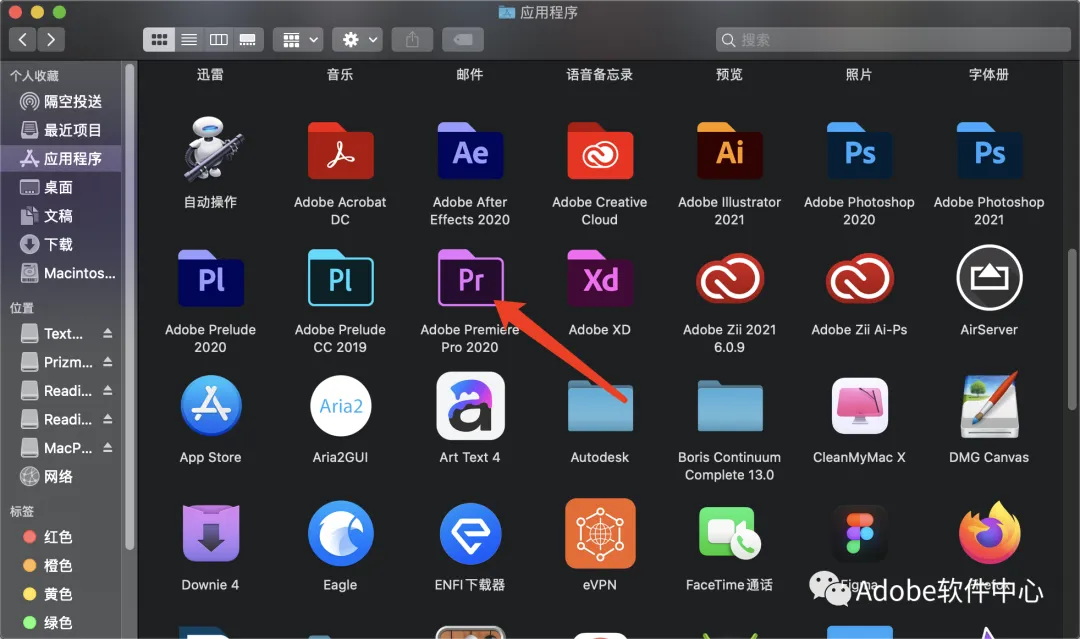Click the search field (搜索)

(x=893, y=40)
